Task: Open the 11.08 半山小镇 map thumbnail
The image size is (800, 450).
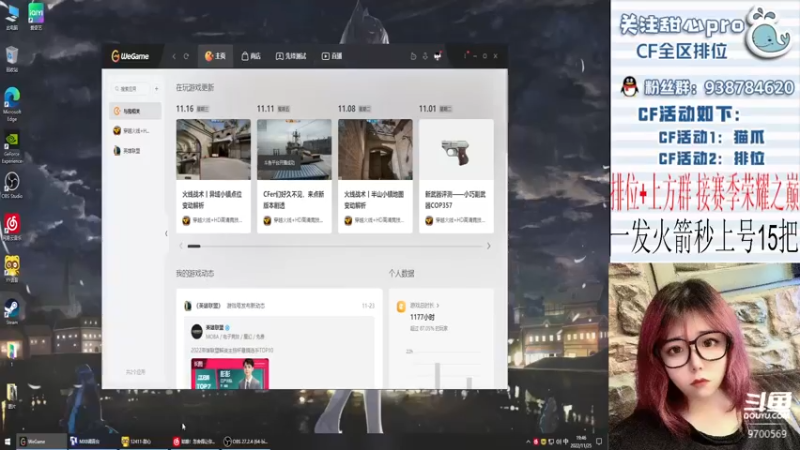Action: coord(375,149)
